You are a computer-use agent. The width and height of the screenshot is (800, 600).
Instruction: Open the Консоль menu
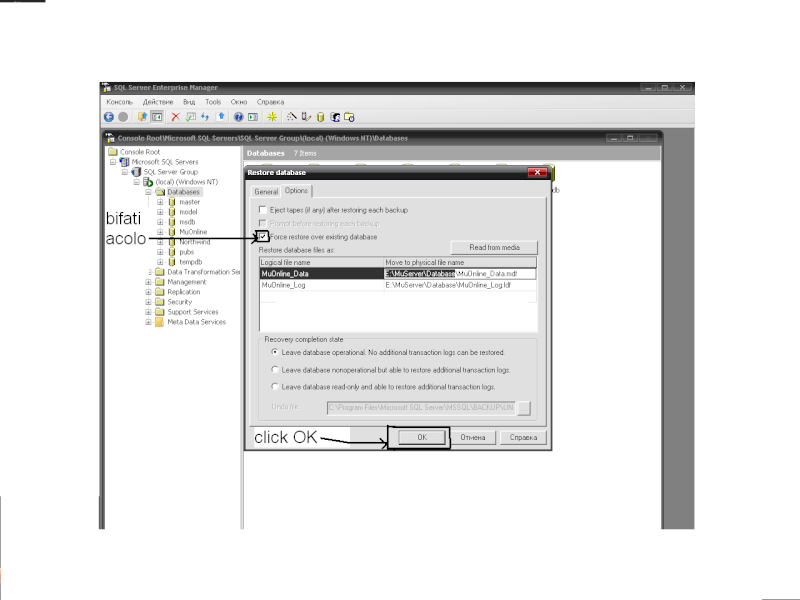coord(119,102)
